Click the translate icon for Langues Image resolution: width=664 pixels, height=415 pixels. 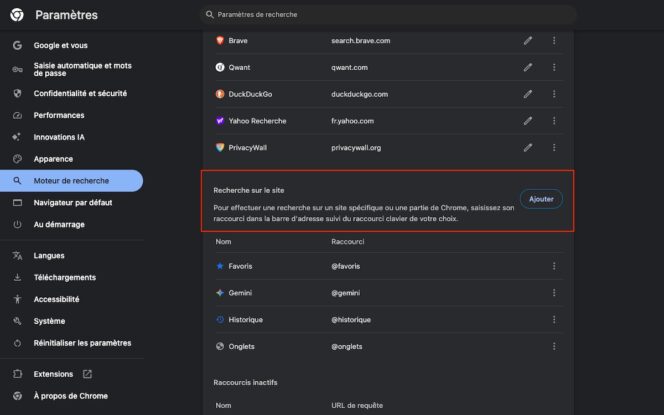[17, 256]
